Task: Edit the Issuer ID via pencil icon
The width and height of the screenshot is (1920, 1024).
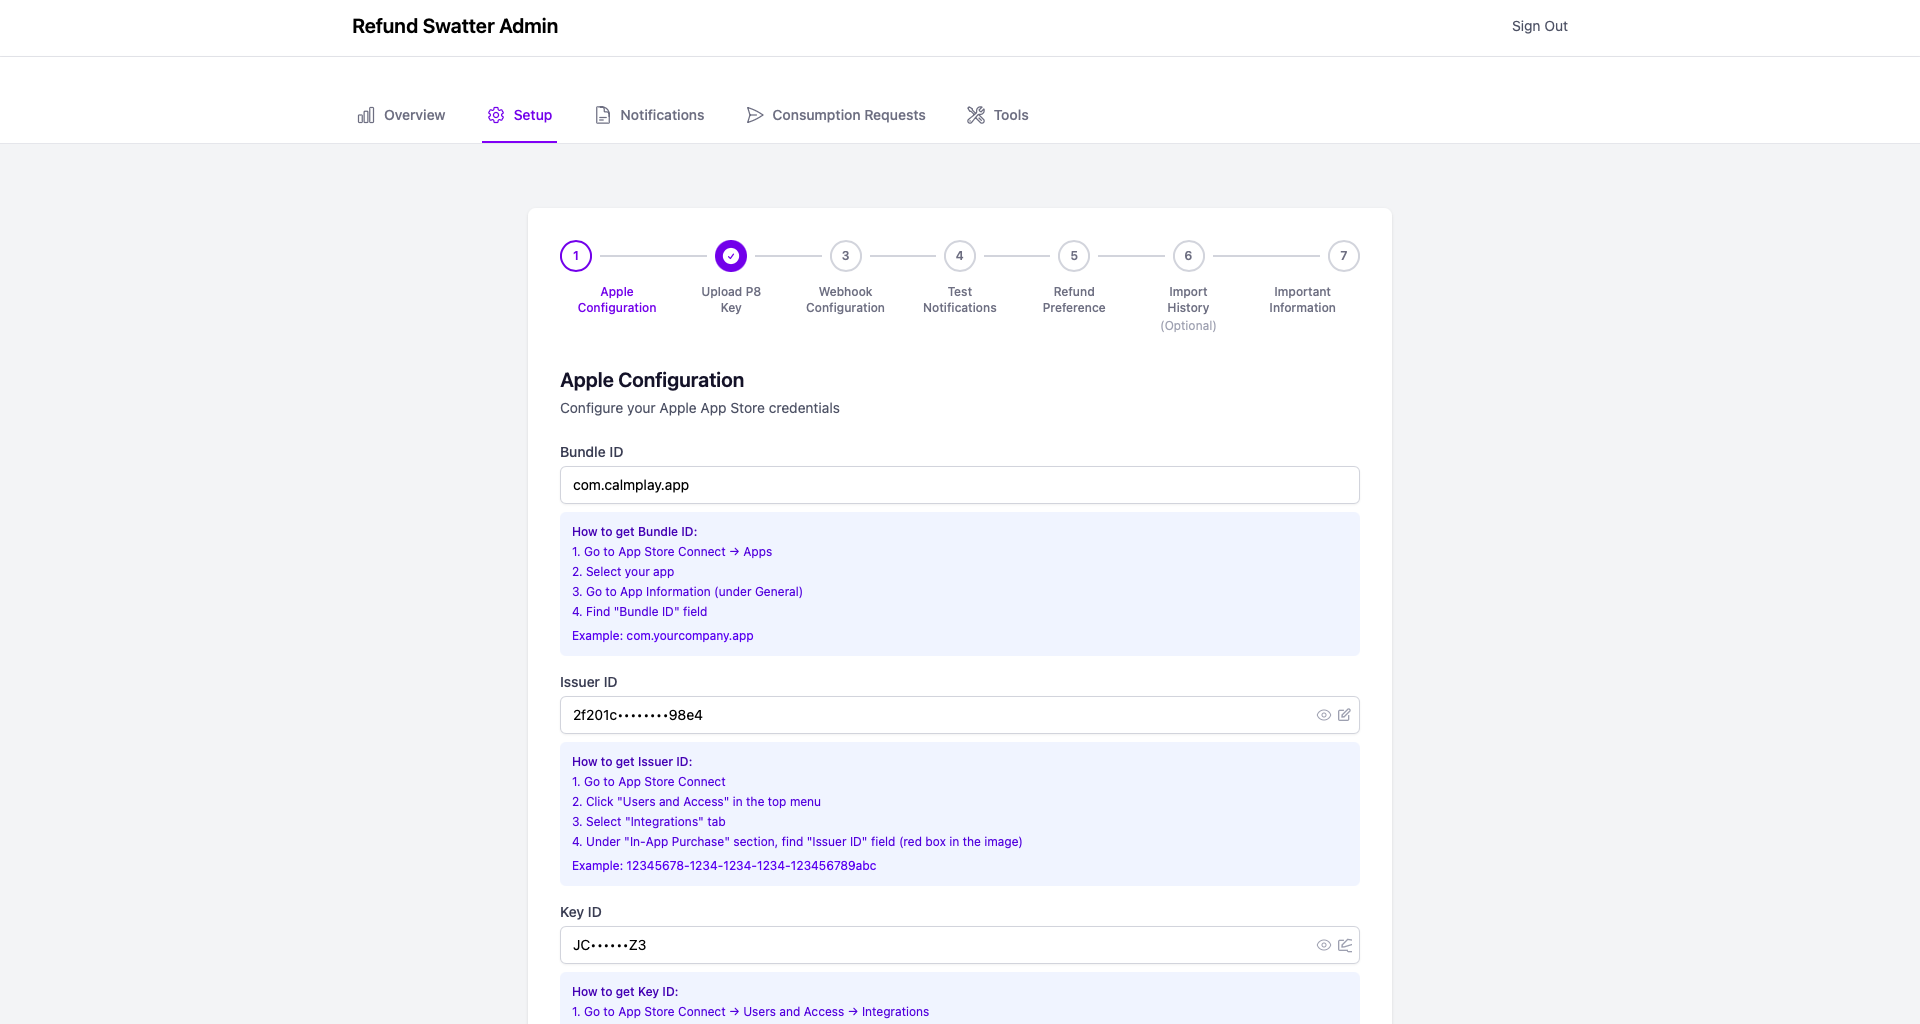Action: [1344, 715]
